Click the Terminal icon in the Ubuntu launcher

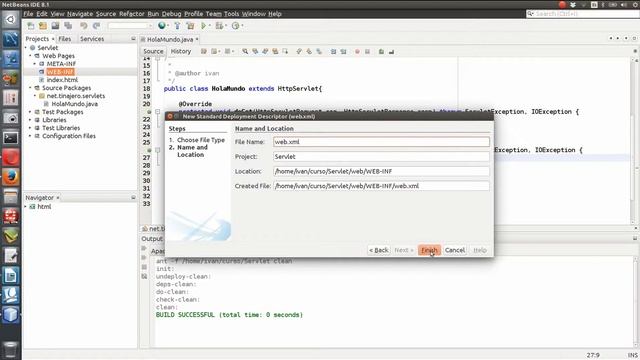pos(11,138)
